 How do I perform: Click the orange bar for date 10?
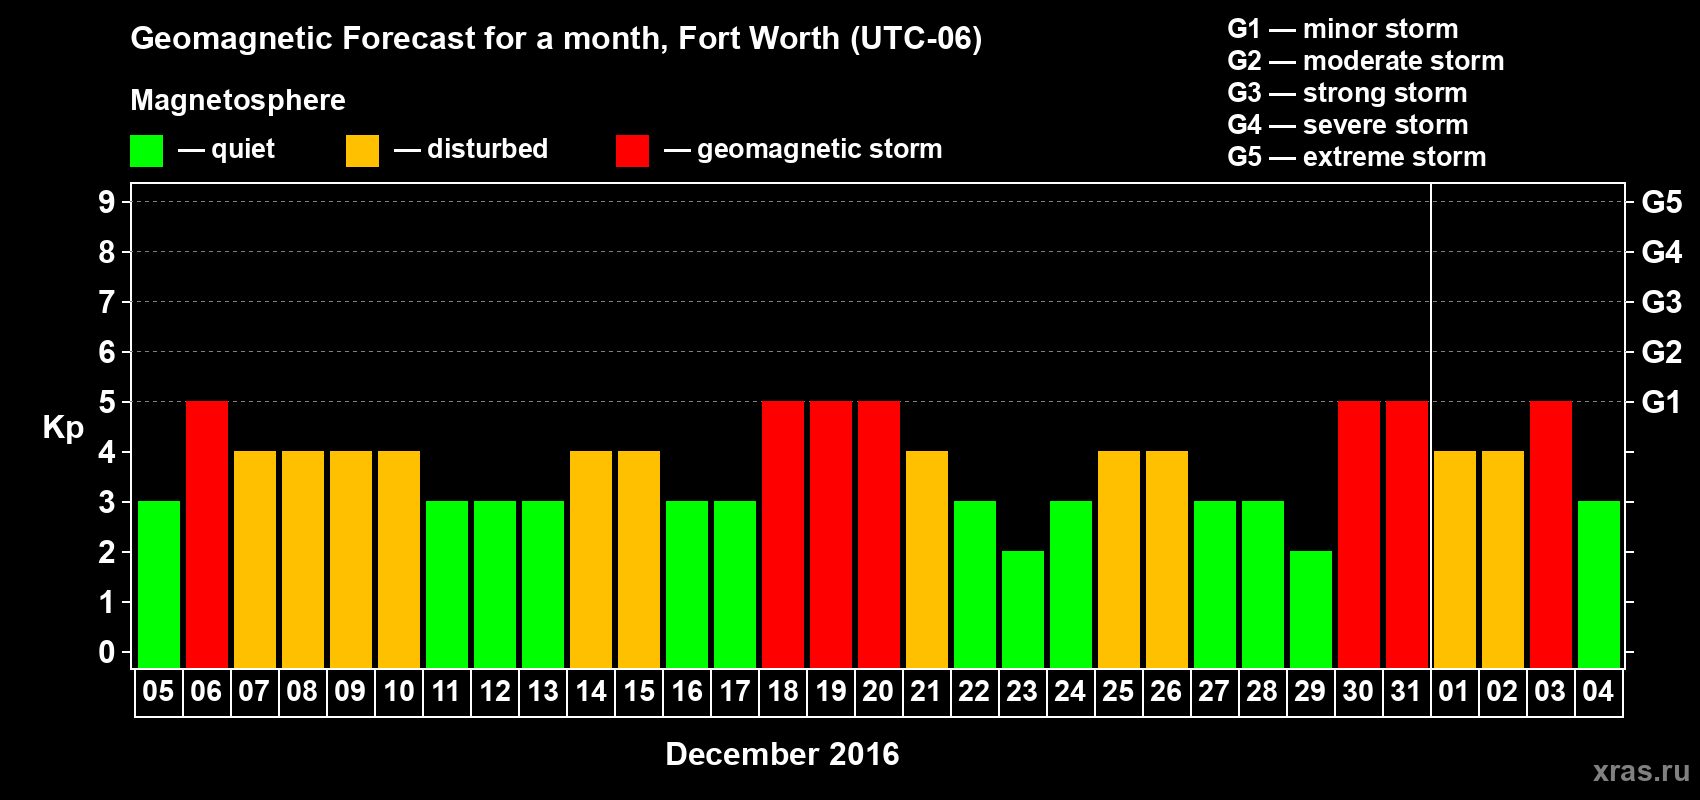coord(399,560)
